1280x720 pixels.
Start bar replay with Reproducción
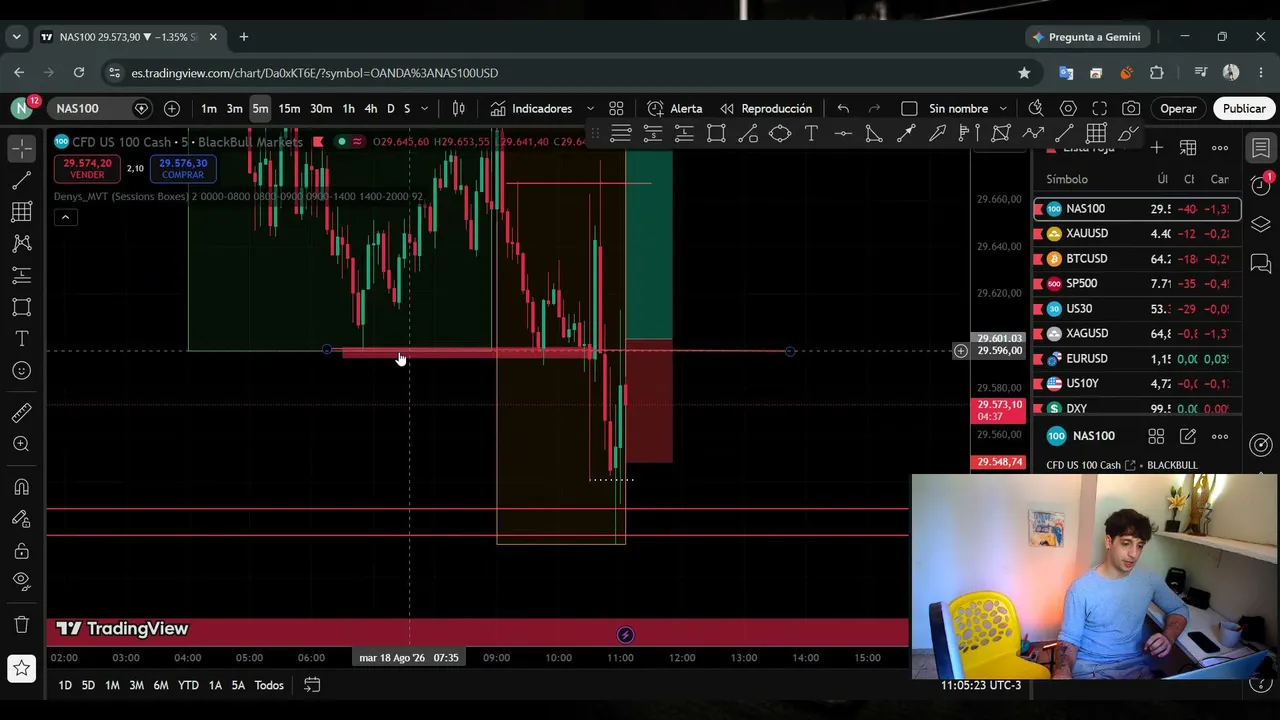766,108
